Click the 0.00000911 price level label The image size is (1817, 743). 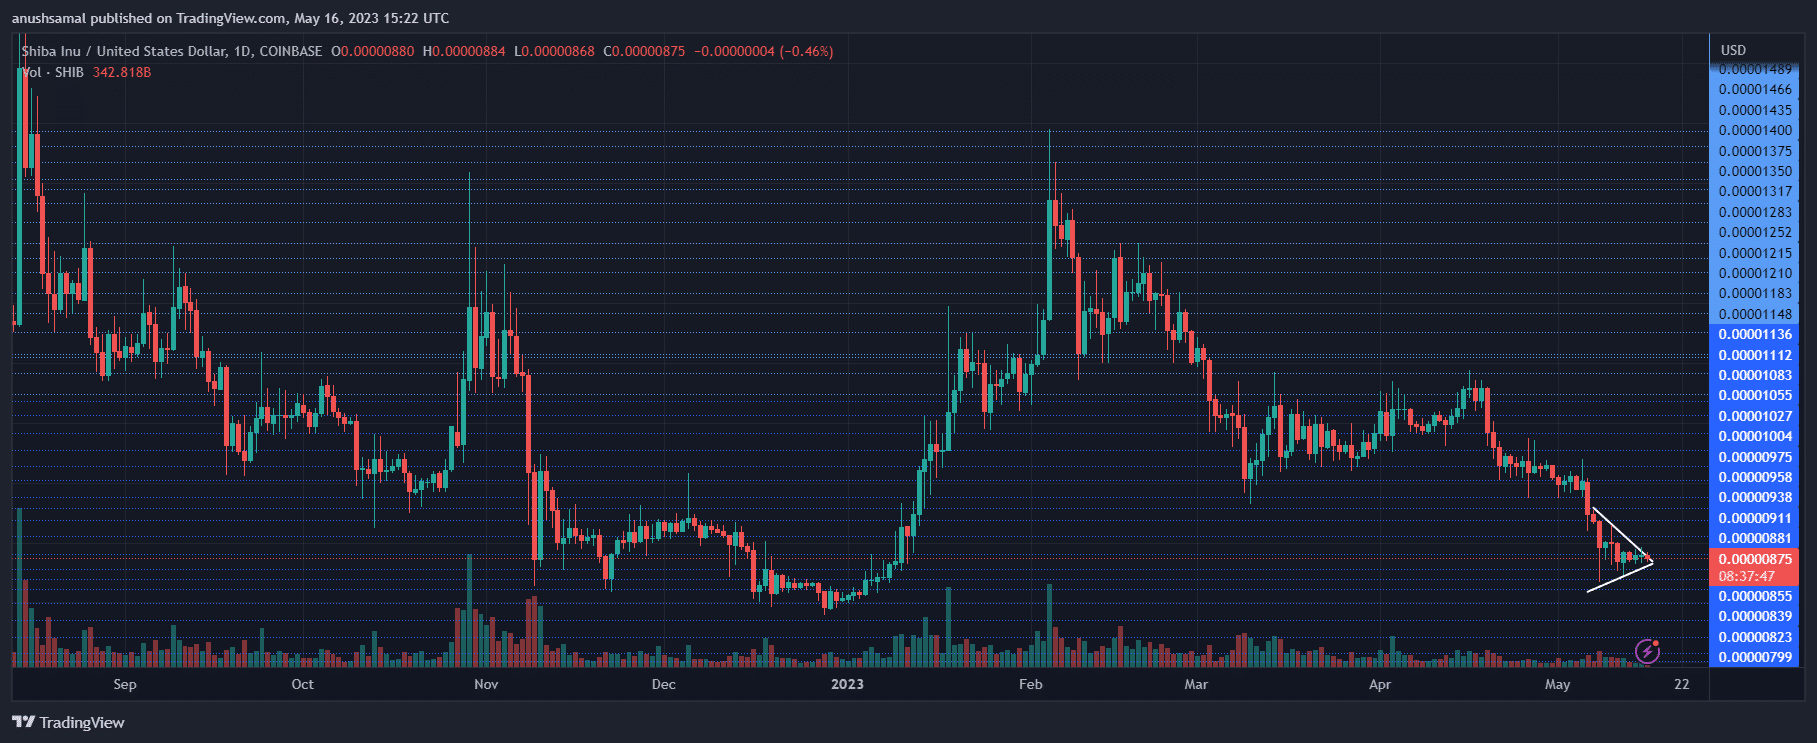(x=1755, y=518)
